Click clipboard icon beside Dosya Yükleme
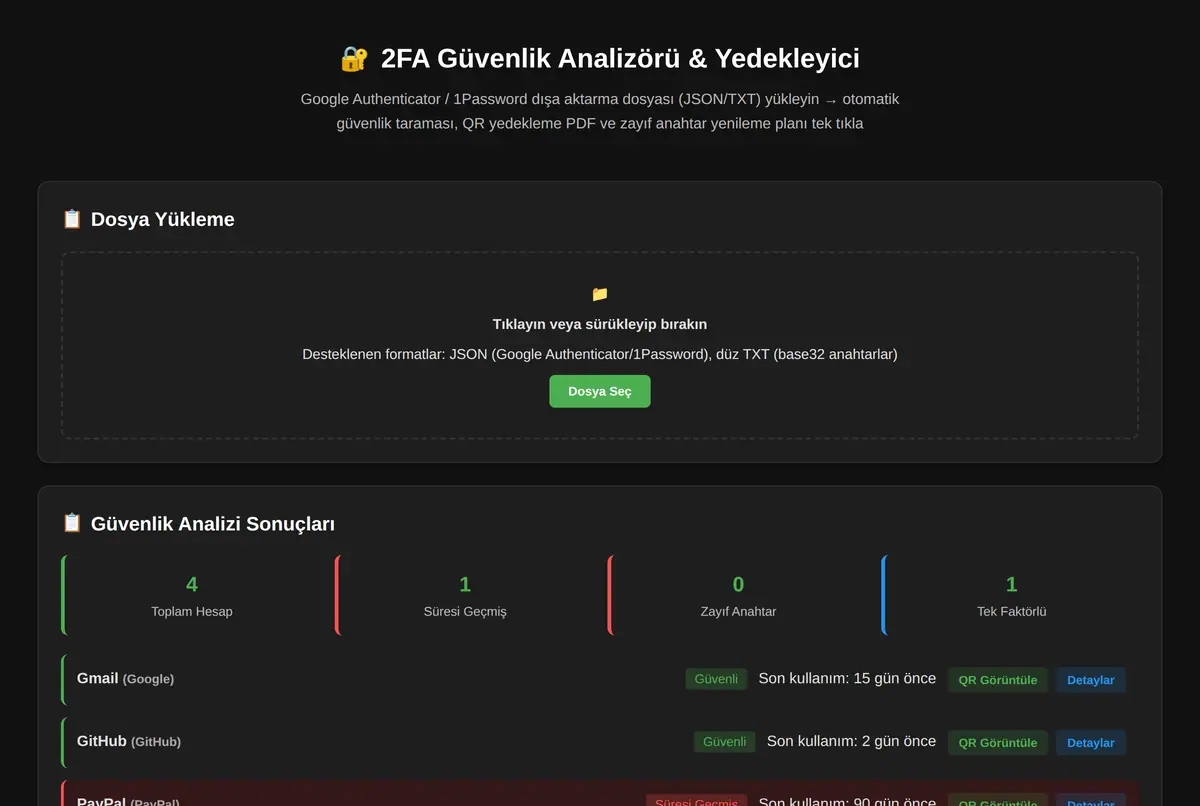This screenshot has height=806, width=1200. coord(72,219)
